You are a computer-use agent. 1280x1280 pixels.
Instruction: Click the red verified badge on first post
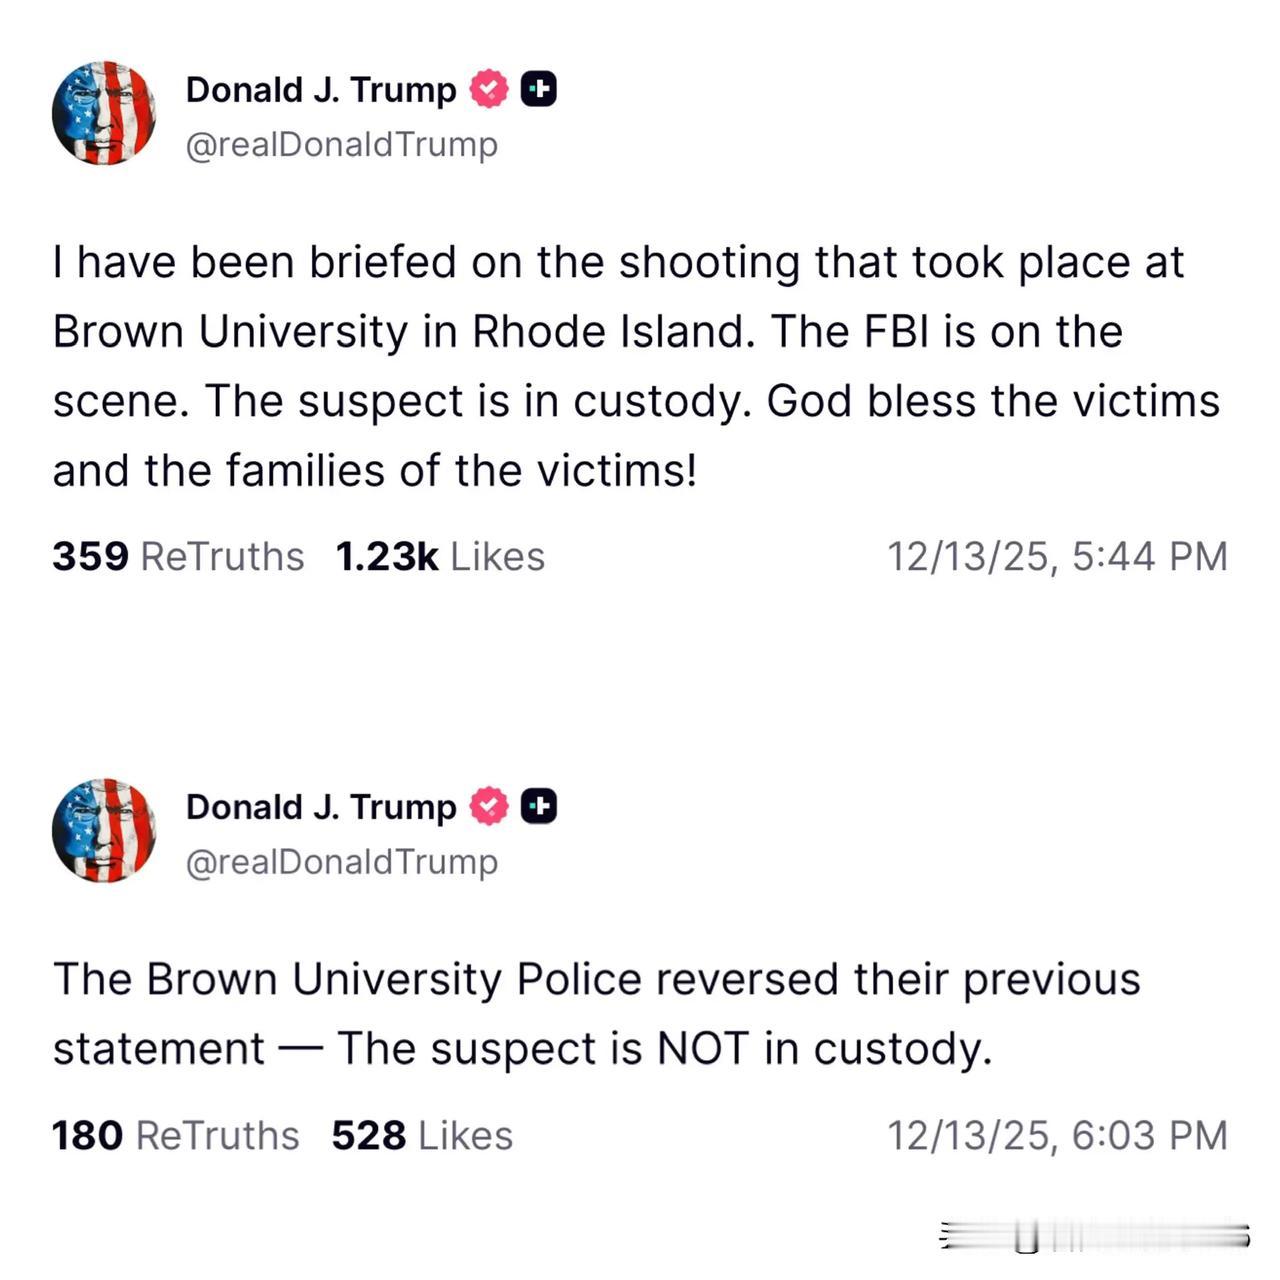pyautogui.click(x=489, y=90)
